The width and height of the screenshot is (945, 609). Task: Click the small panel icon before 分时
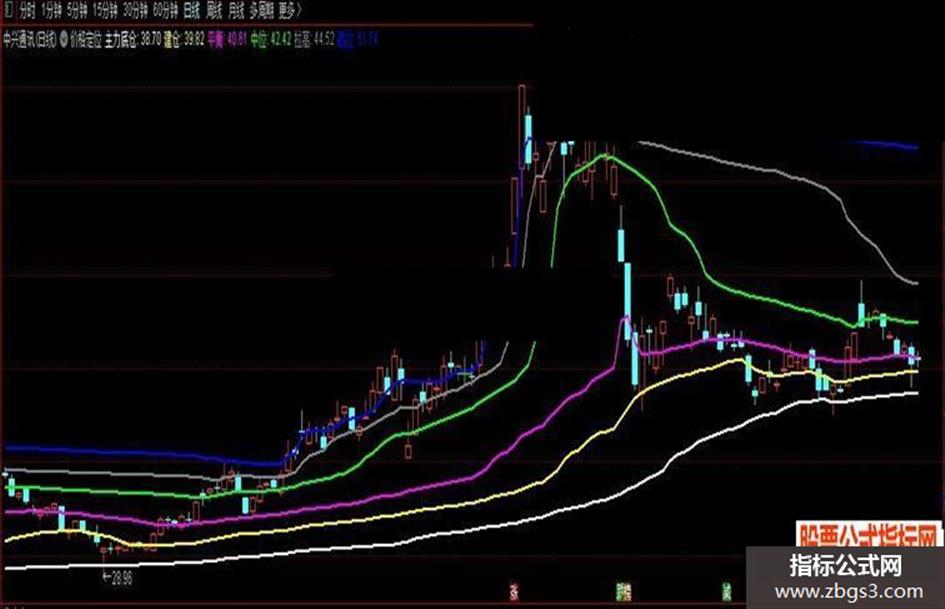[x=8, y=10]
